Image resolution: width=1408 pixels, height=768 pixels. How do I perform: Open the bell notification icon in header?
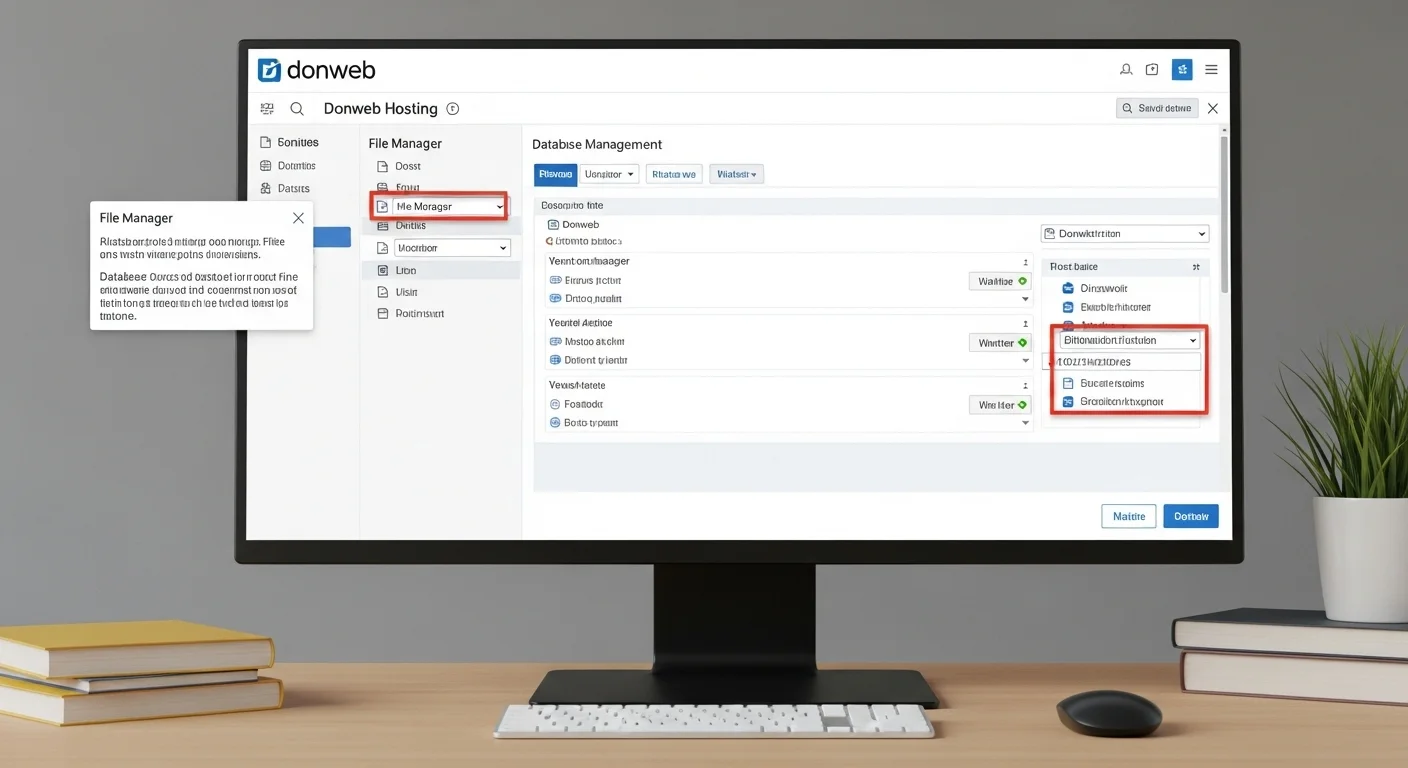(x=1126, y=70)
